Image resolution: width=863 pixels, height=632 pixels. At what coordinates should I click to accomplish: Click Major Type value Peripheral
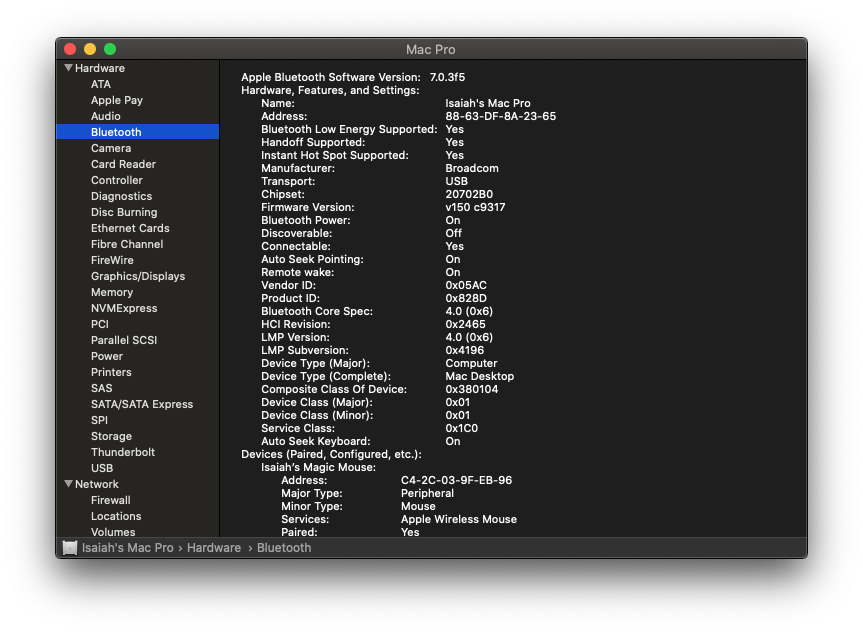[428, 493]
